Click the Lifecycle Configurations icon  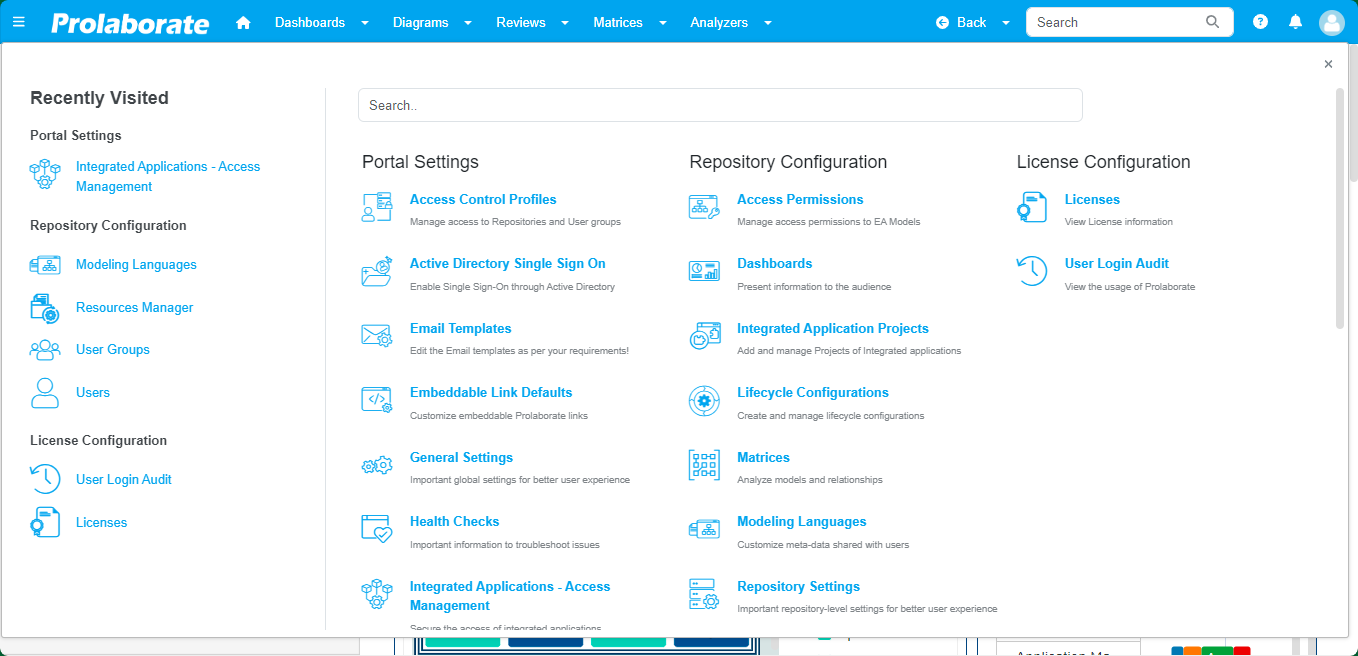[x=704, y=401]
